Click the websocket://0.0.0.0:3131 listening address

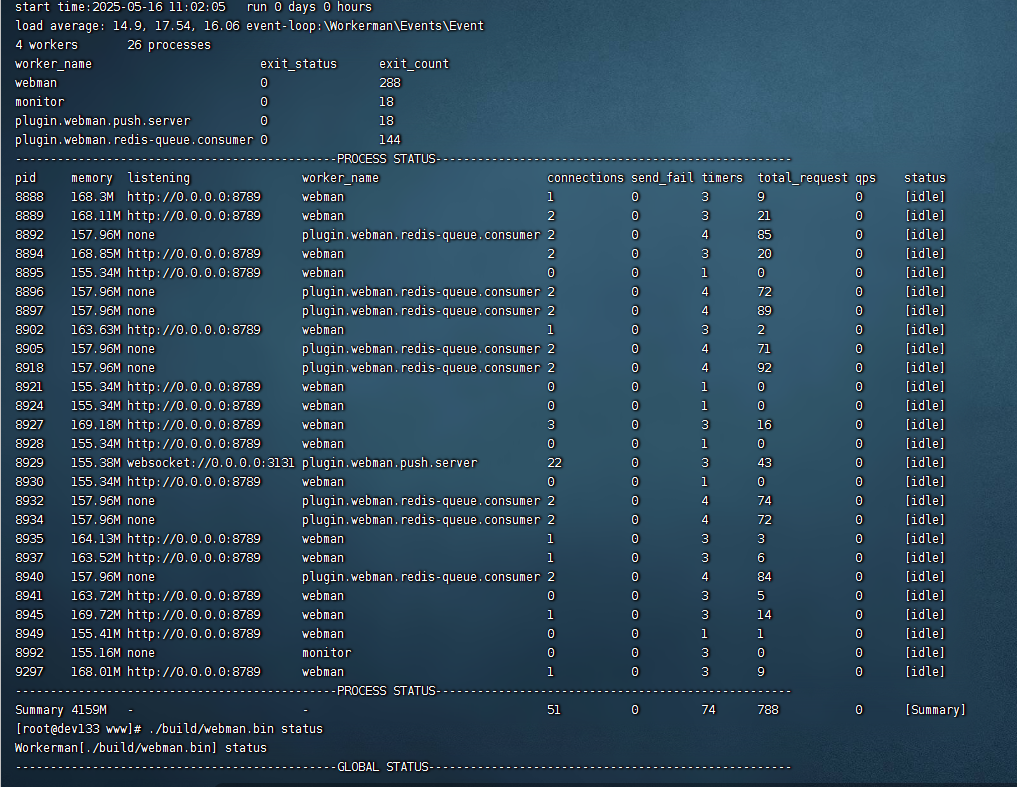coord(211,463)
